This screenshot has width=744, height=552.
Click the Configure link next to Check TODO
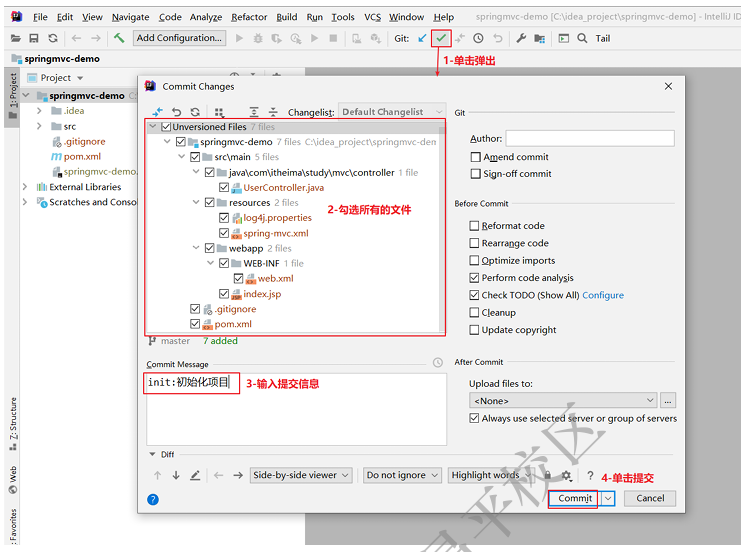pos(603,295)
